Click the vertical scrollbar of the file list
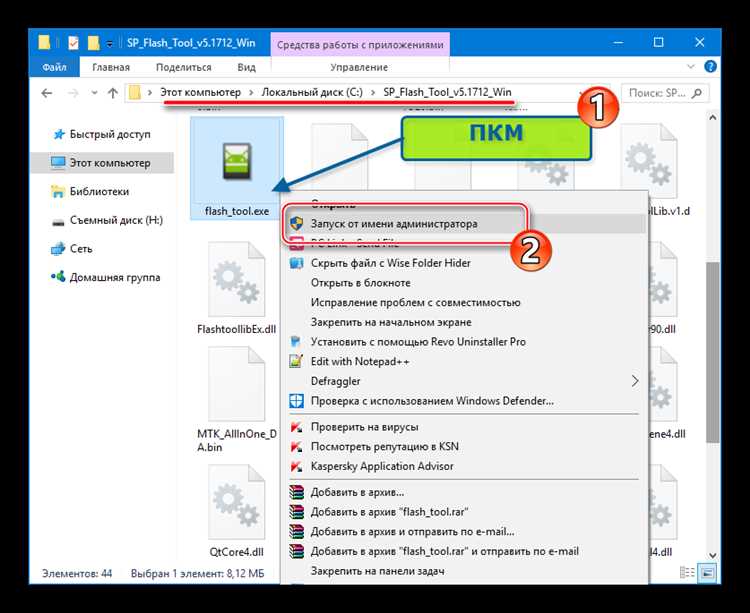 (712, 350)
